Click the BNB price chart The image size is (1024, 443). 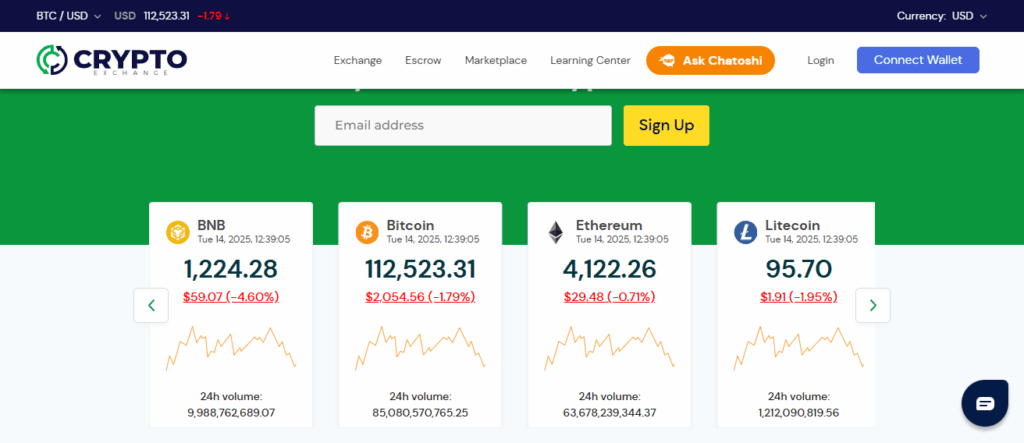[231, 348]
